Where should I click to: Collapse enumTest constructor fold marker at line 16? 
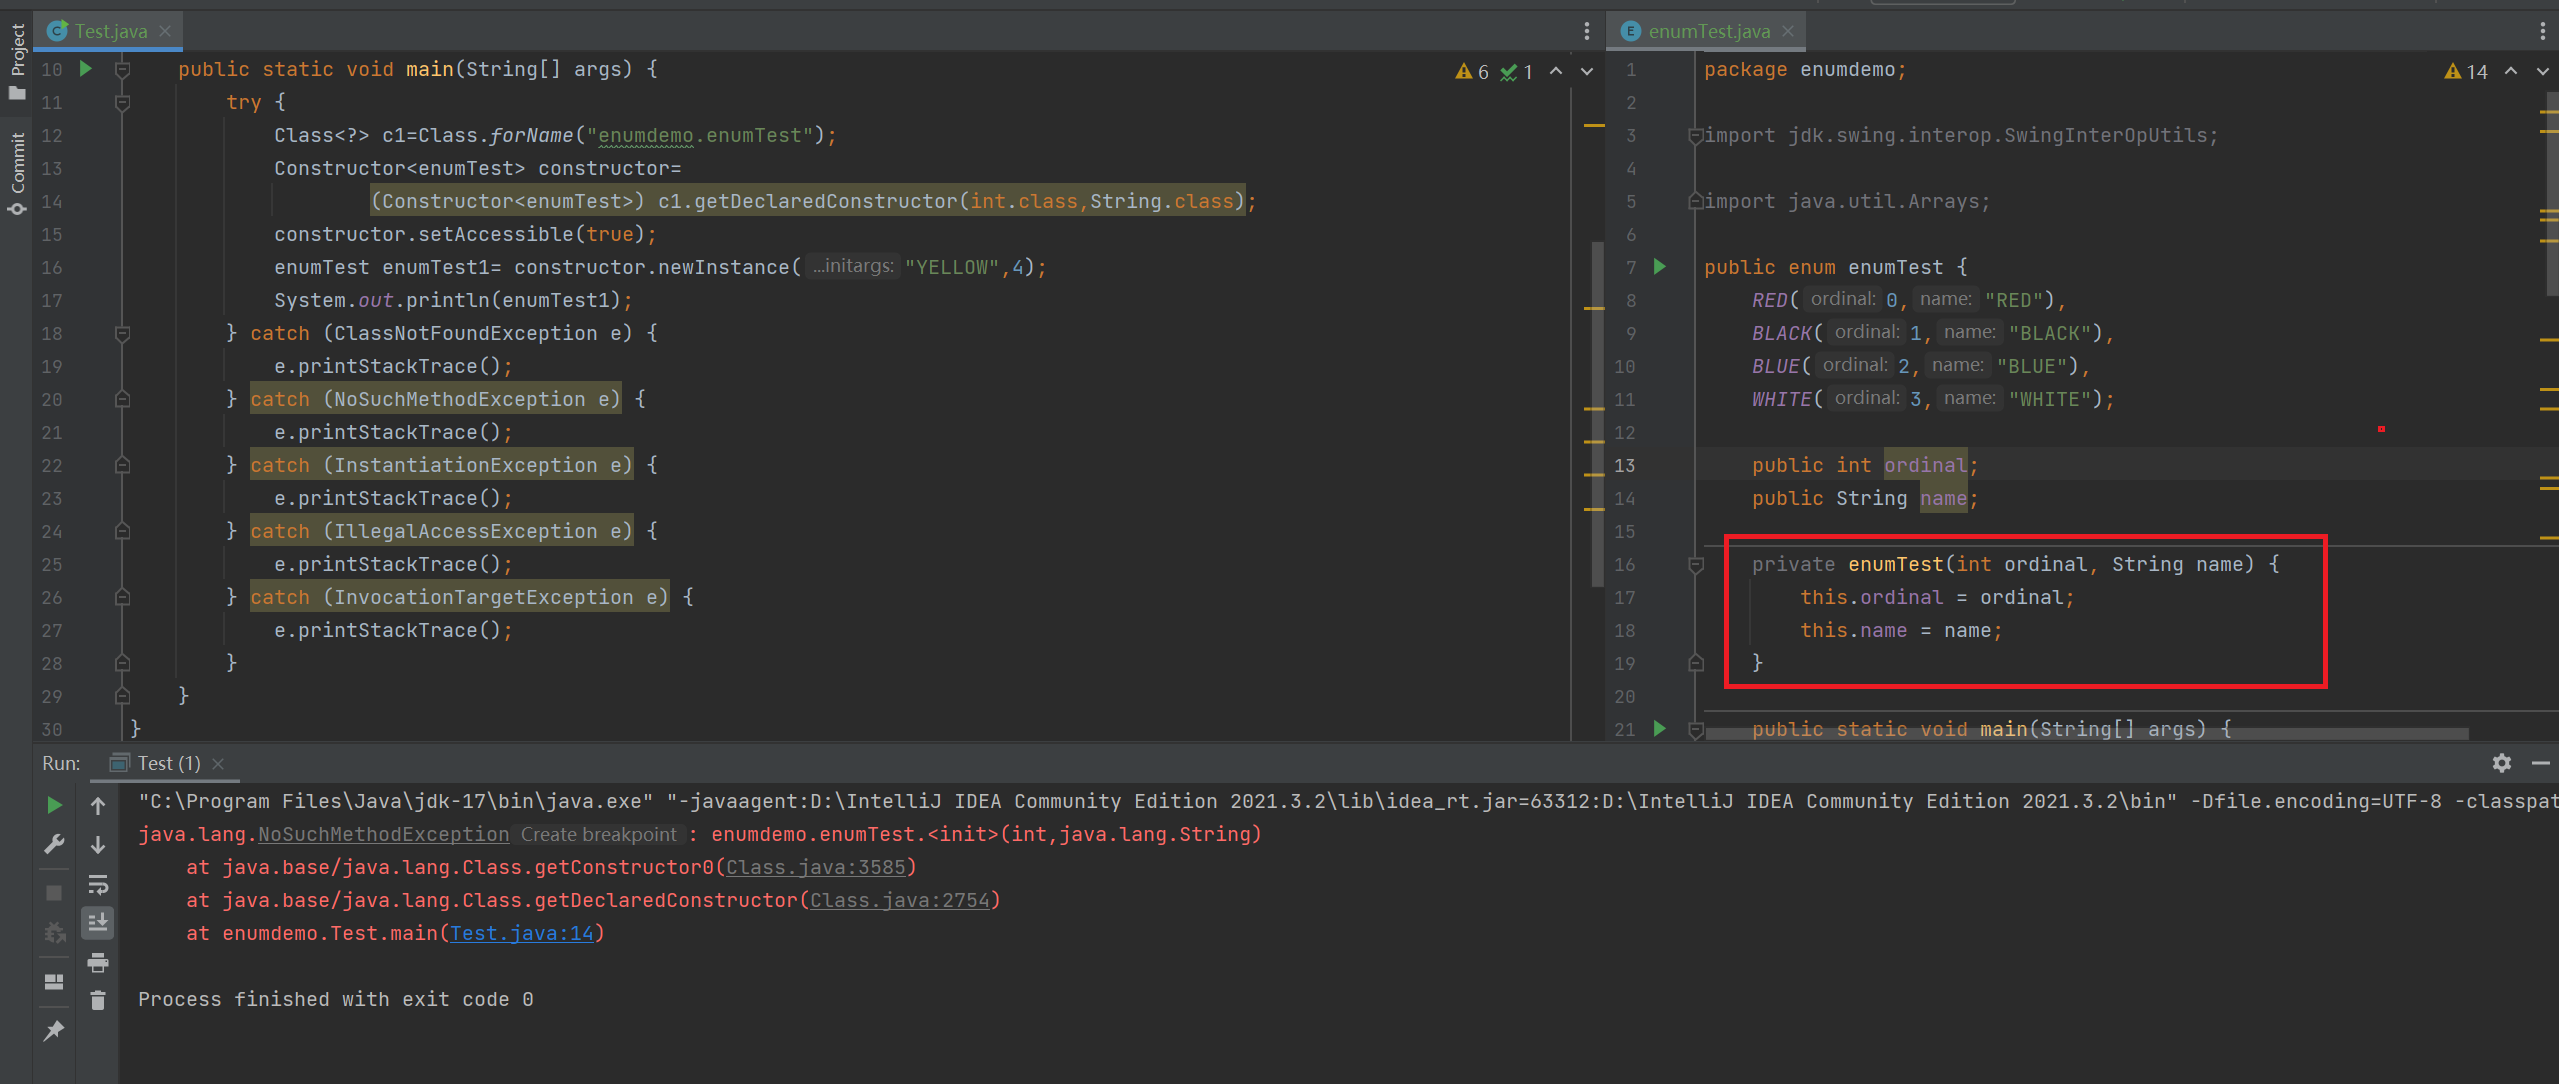(x=1696, y=565)
